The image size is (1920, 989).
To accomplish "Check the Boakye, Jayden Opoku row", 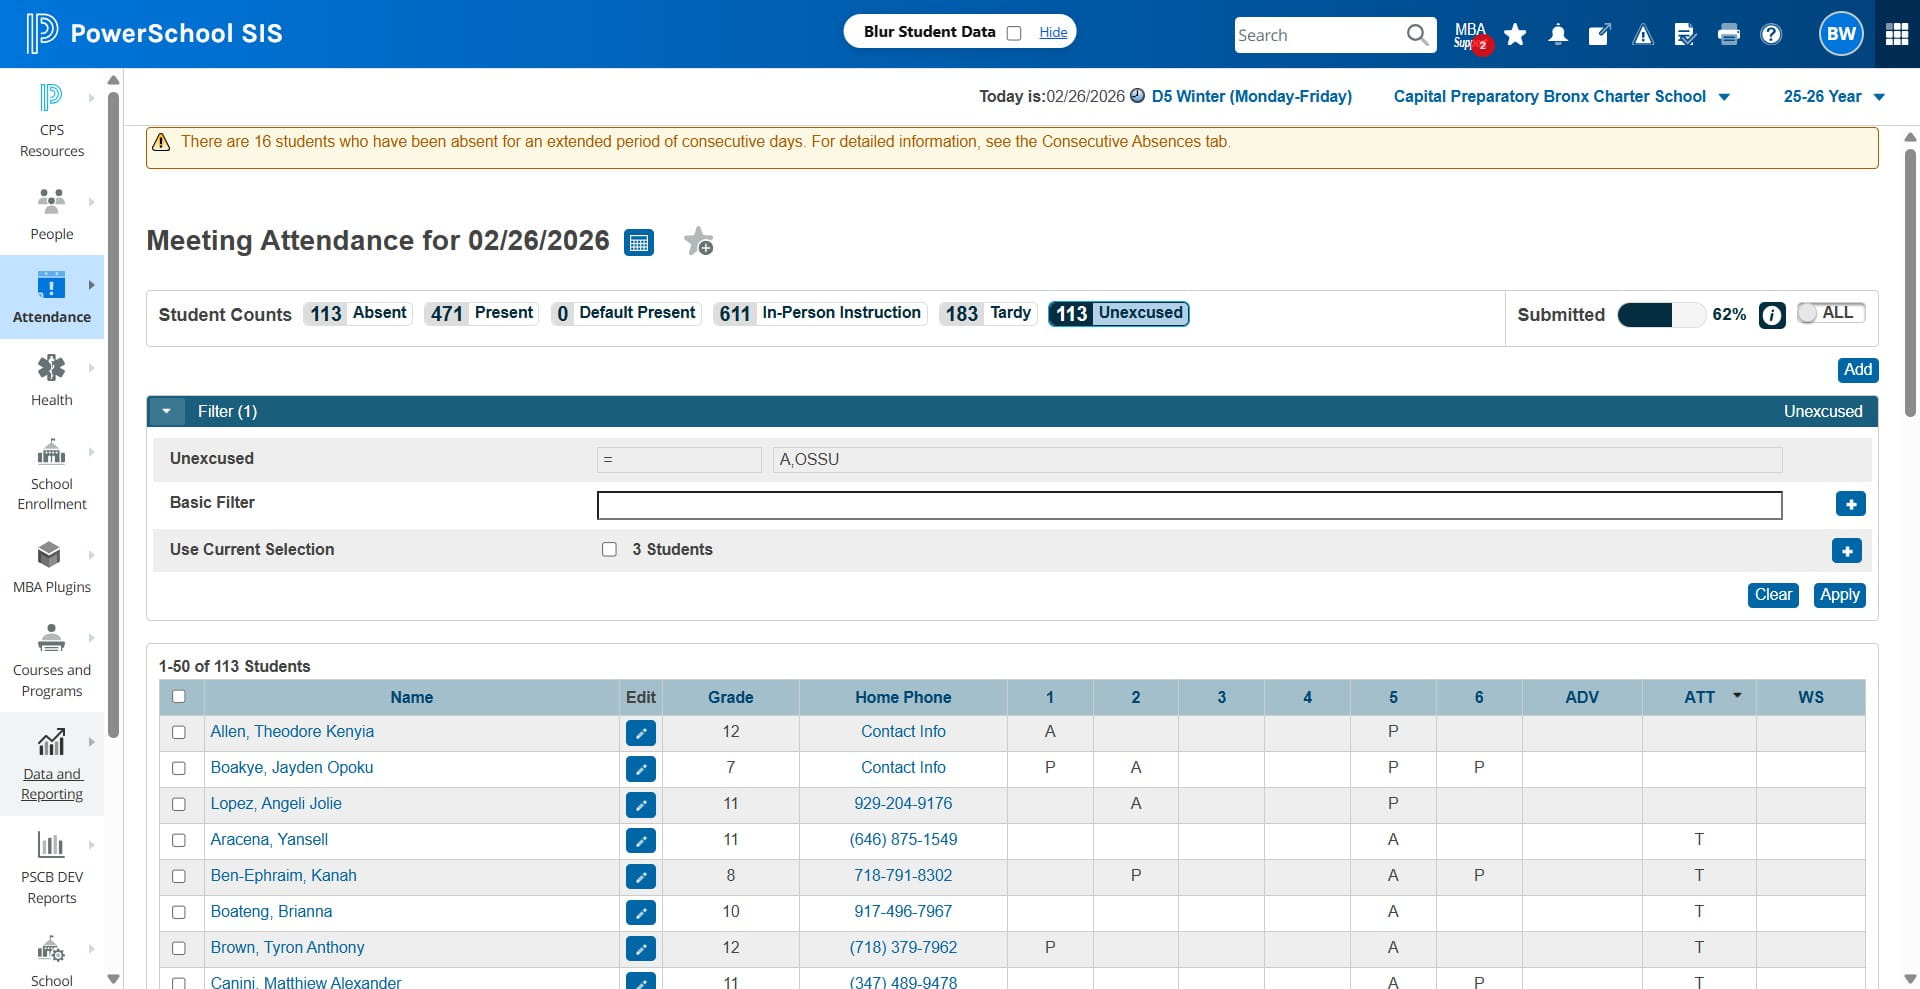I will (179, 768).
